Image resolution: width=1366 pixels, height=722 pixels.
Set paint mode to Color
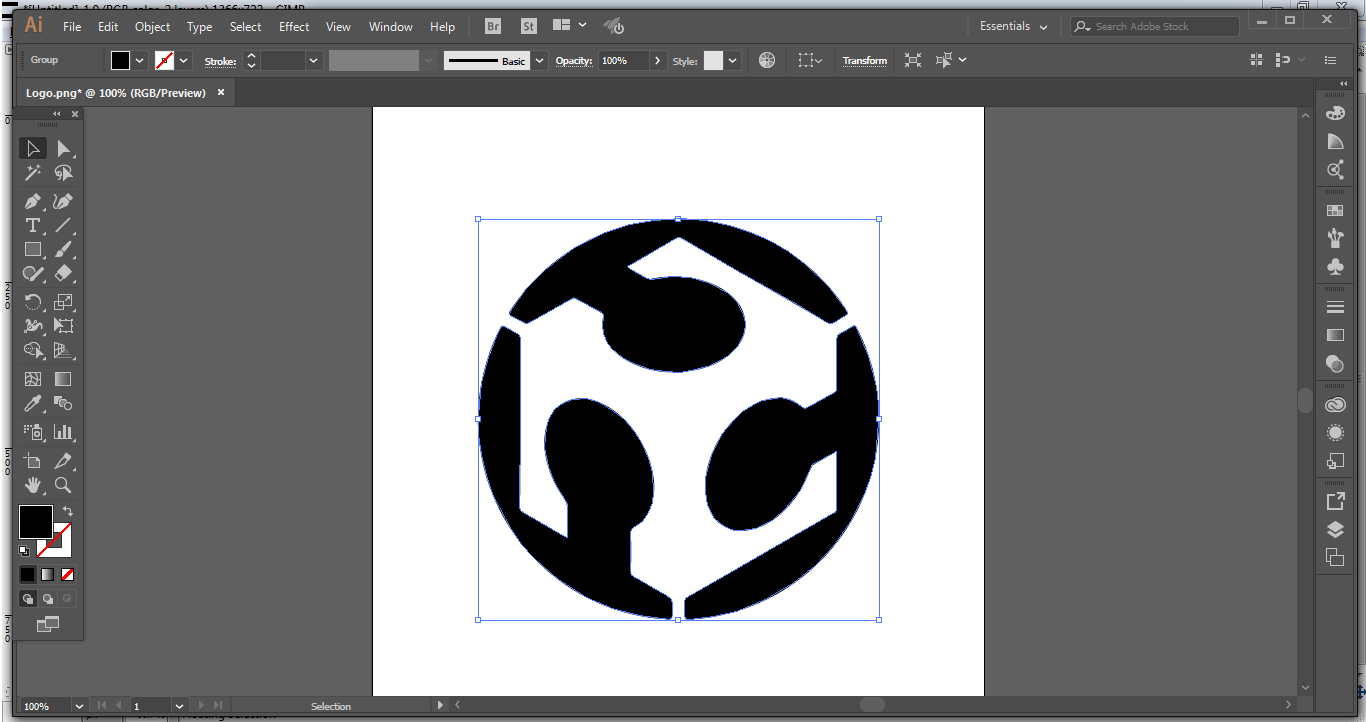27,575
